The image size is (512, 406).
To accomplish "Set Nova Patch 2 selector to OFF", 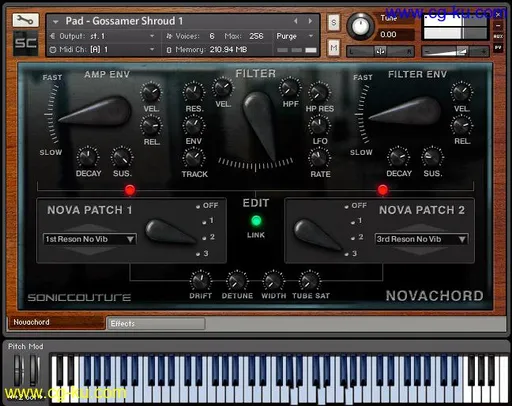I will tap(355, 206).
